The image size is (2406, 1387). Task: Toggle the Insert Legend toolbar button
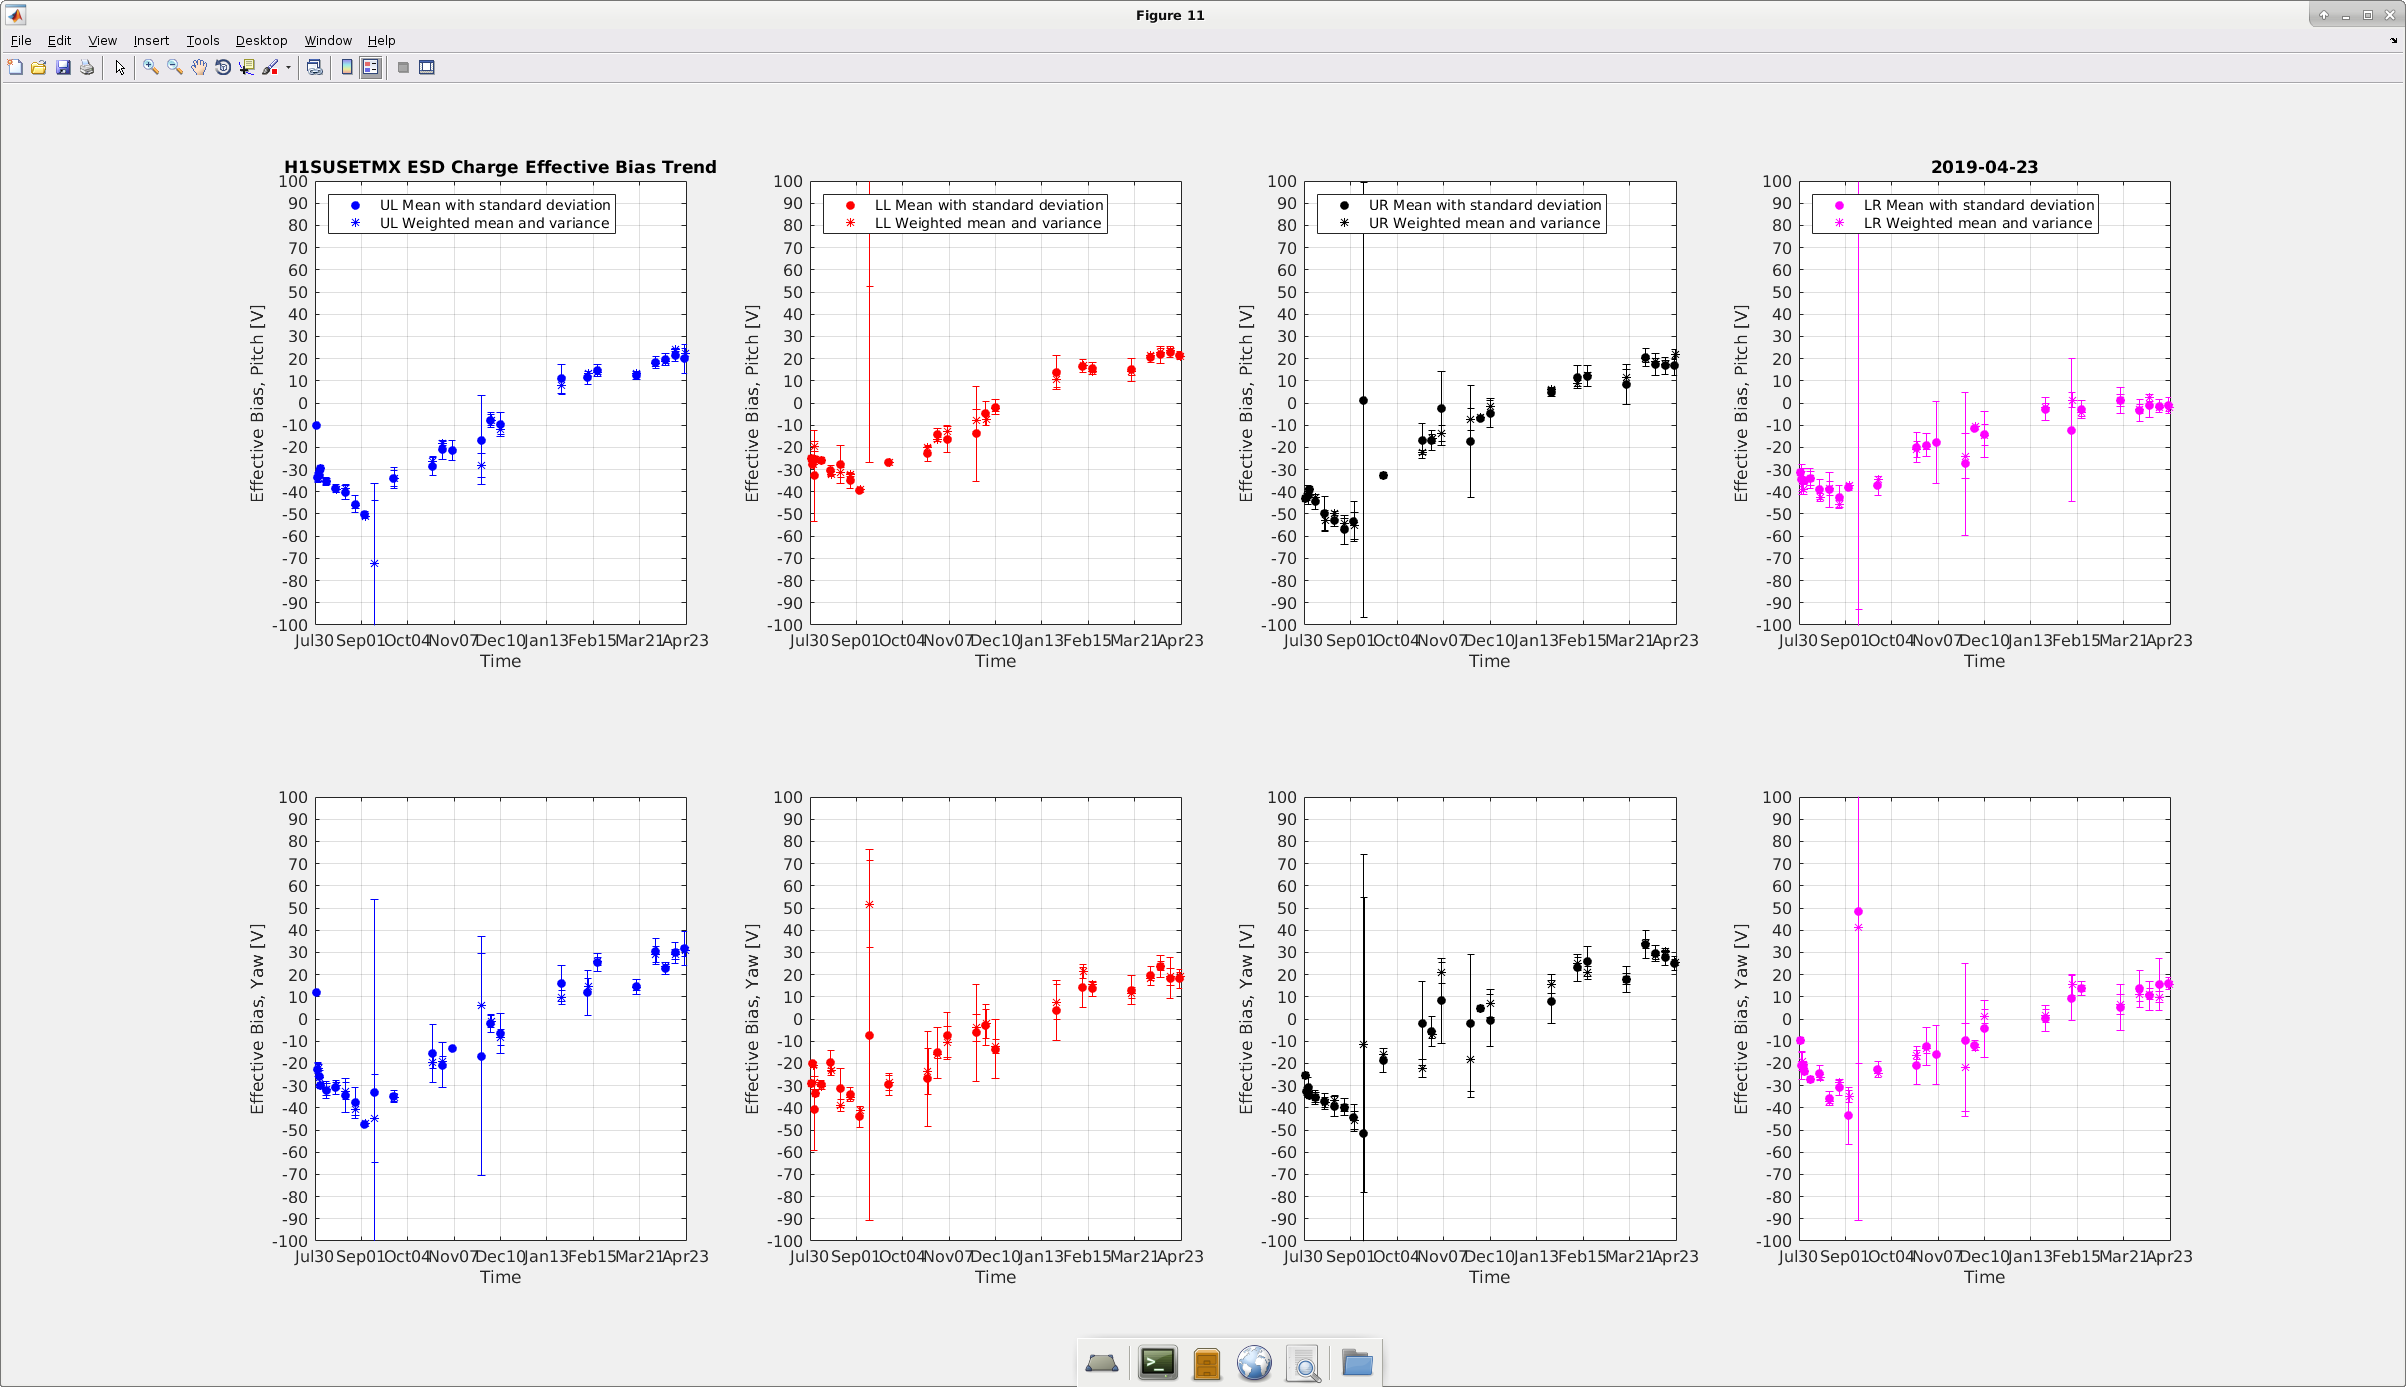371,68
